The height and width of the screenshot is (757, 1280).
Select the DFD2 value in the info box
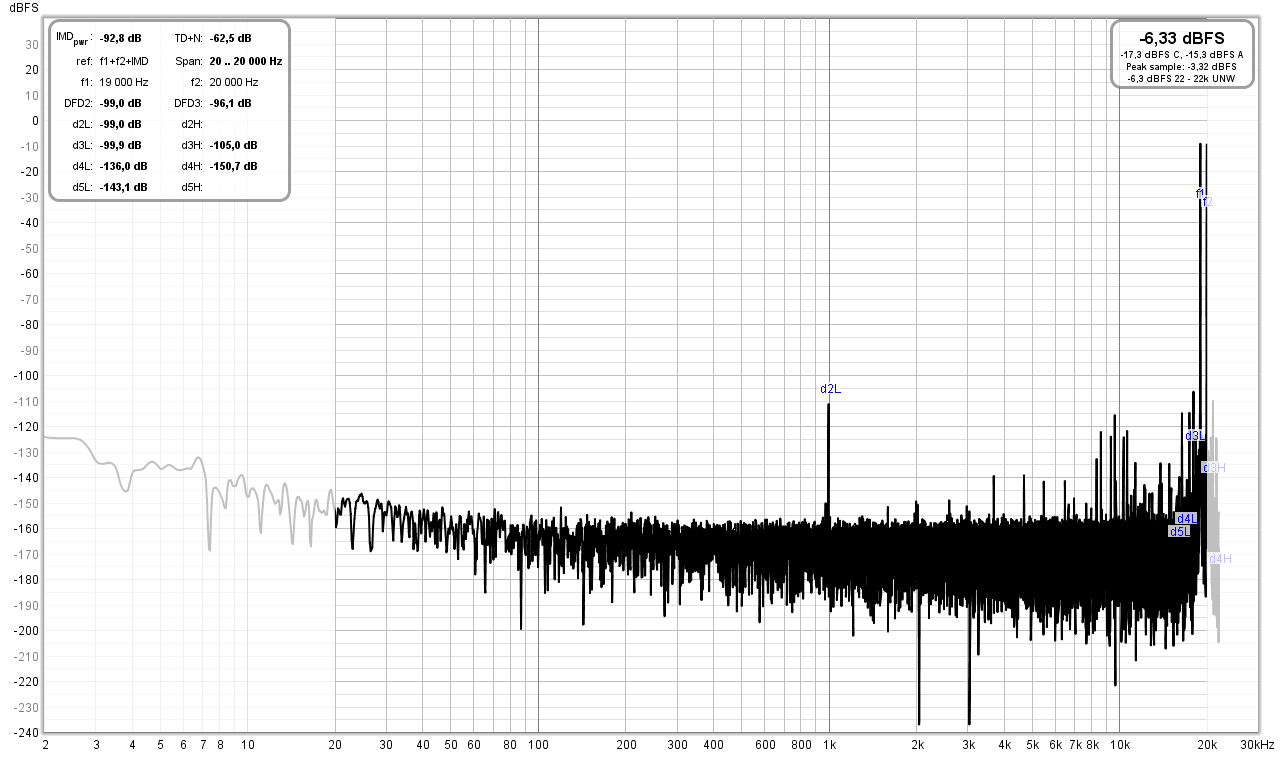[120, 103]
